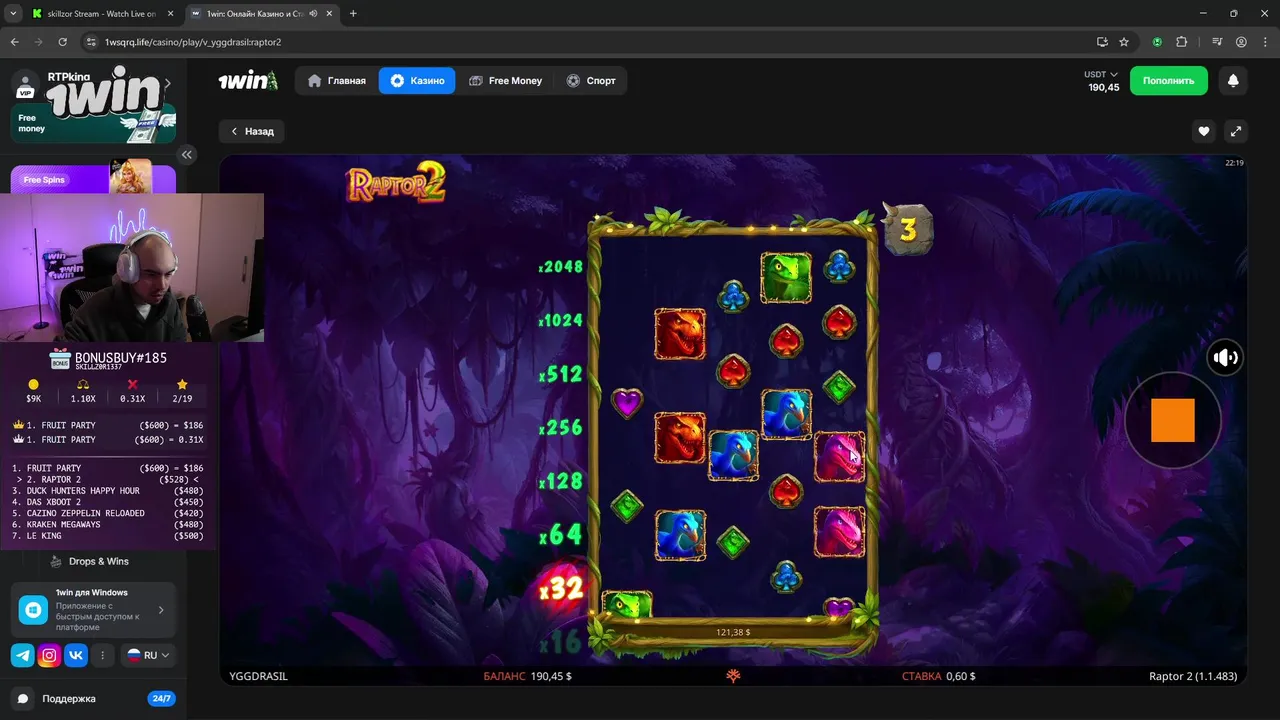
Task: Click the 121,38 $ win amount bar
Action: pyautogui.click(x=733, y=632)
